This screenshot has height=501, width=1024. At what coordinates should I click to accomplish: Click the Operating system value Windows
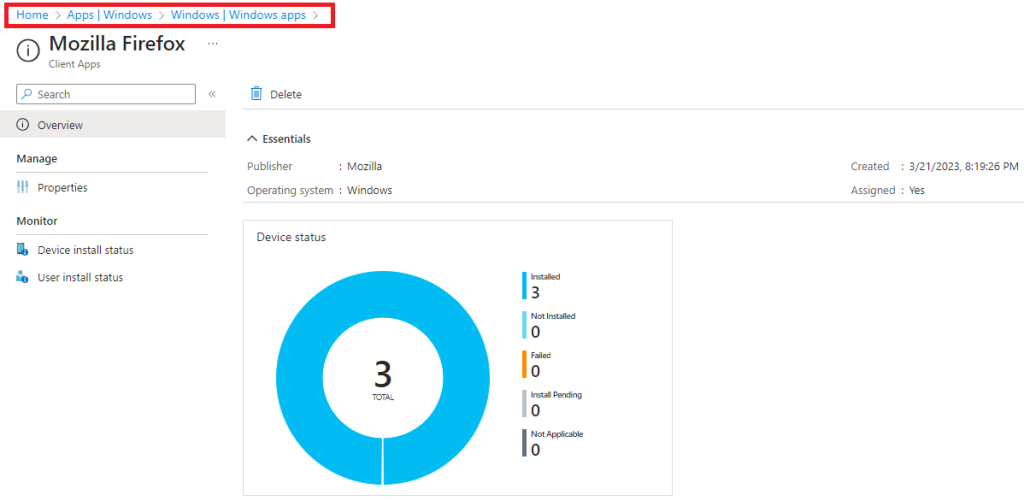tap(370, 191)
